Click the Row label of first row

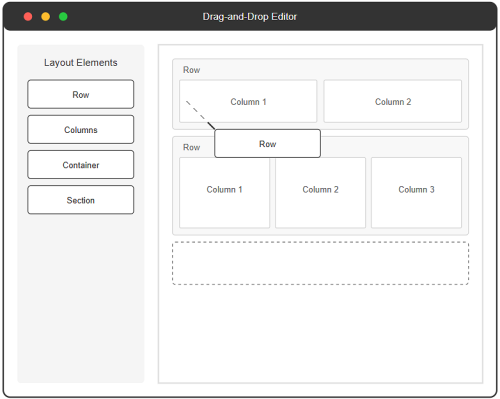191,70
